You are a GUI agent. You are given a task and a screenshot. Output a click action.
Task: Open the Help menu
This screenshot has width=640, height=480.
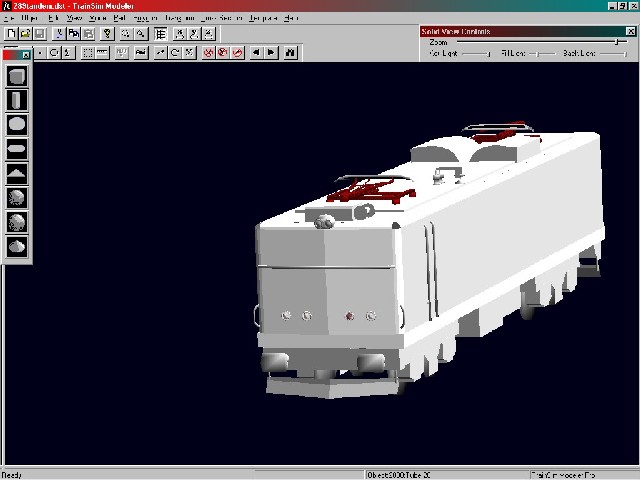(x=291, y=18)
